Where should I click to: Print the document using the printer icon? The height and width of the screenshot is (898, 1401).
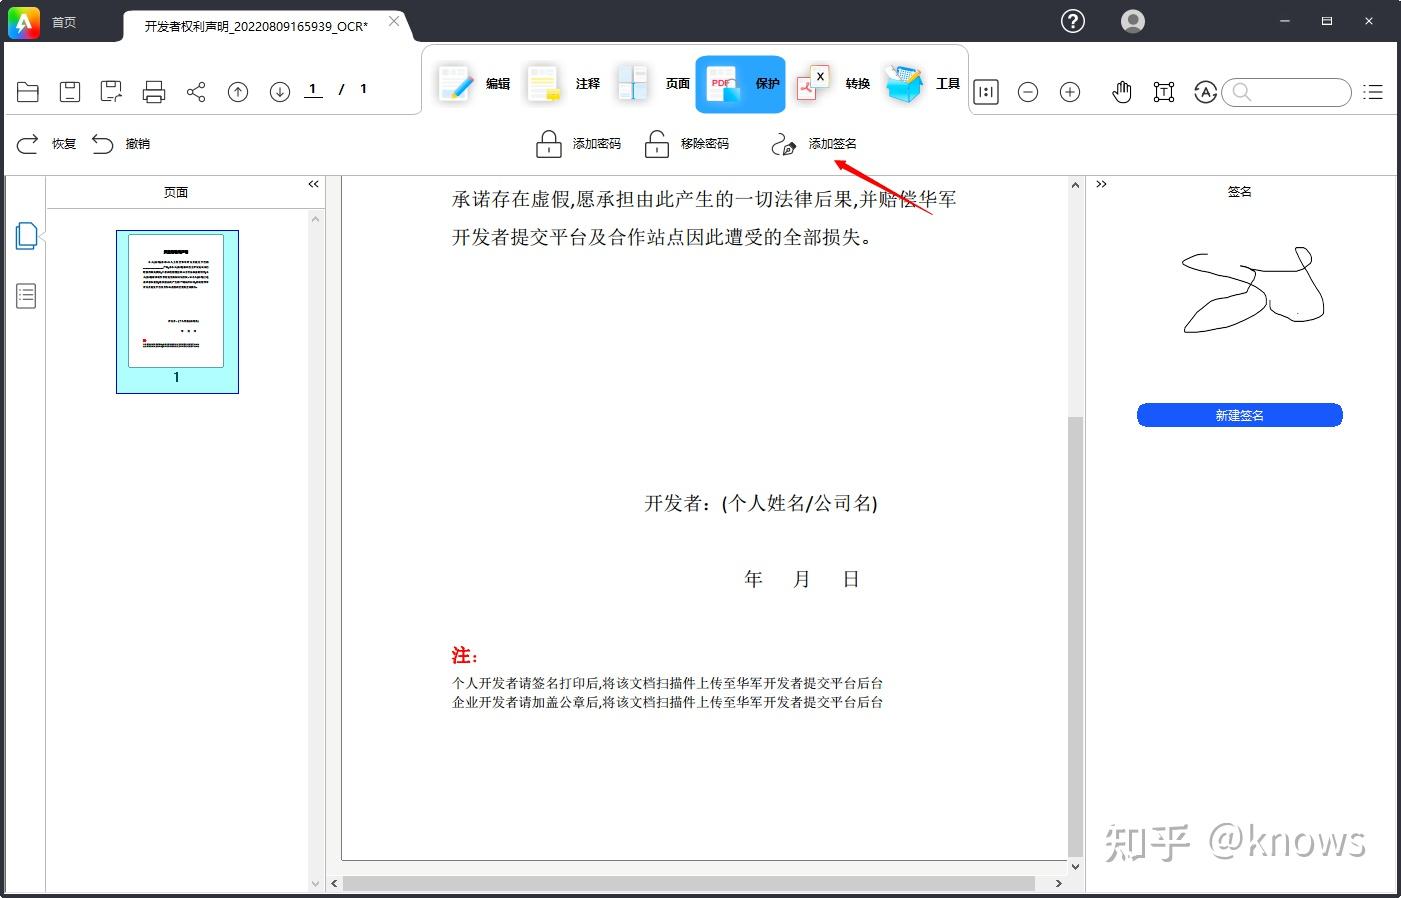click(154, 92)
